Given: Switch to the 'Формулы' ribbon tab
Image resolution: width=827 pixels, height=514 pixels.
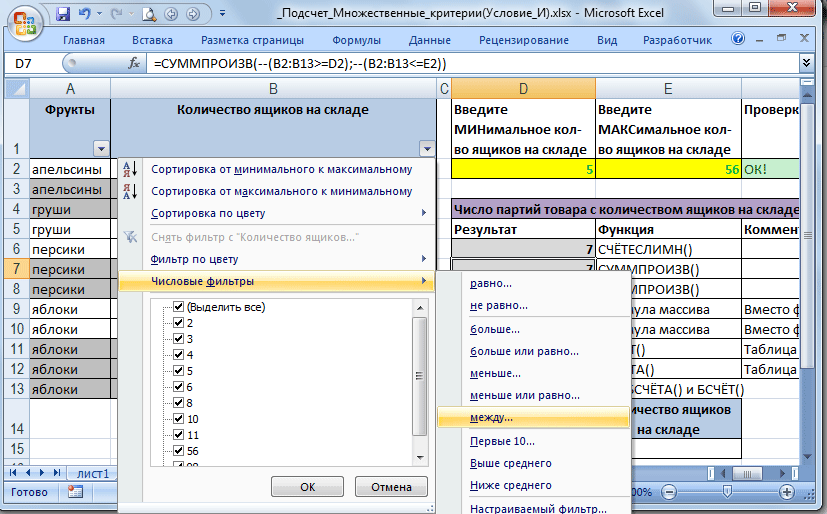Looking at the screenshot, I should (356, 41).
